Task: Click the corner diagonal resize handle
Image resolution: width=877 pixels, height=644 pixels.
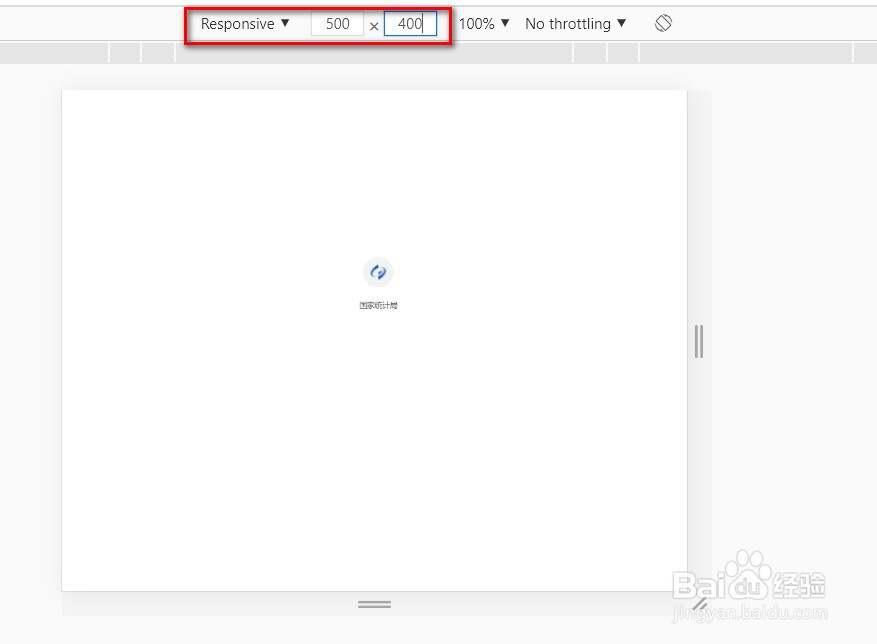Action: (x=699, y=604)
